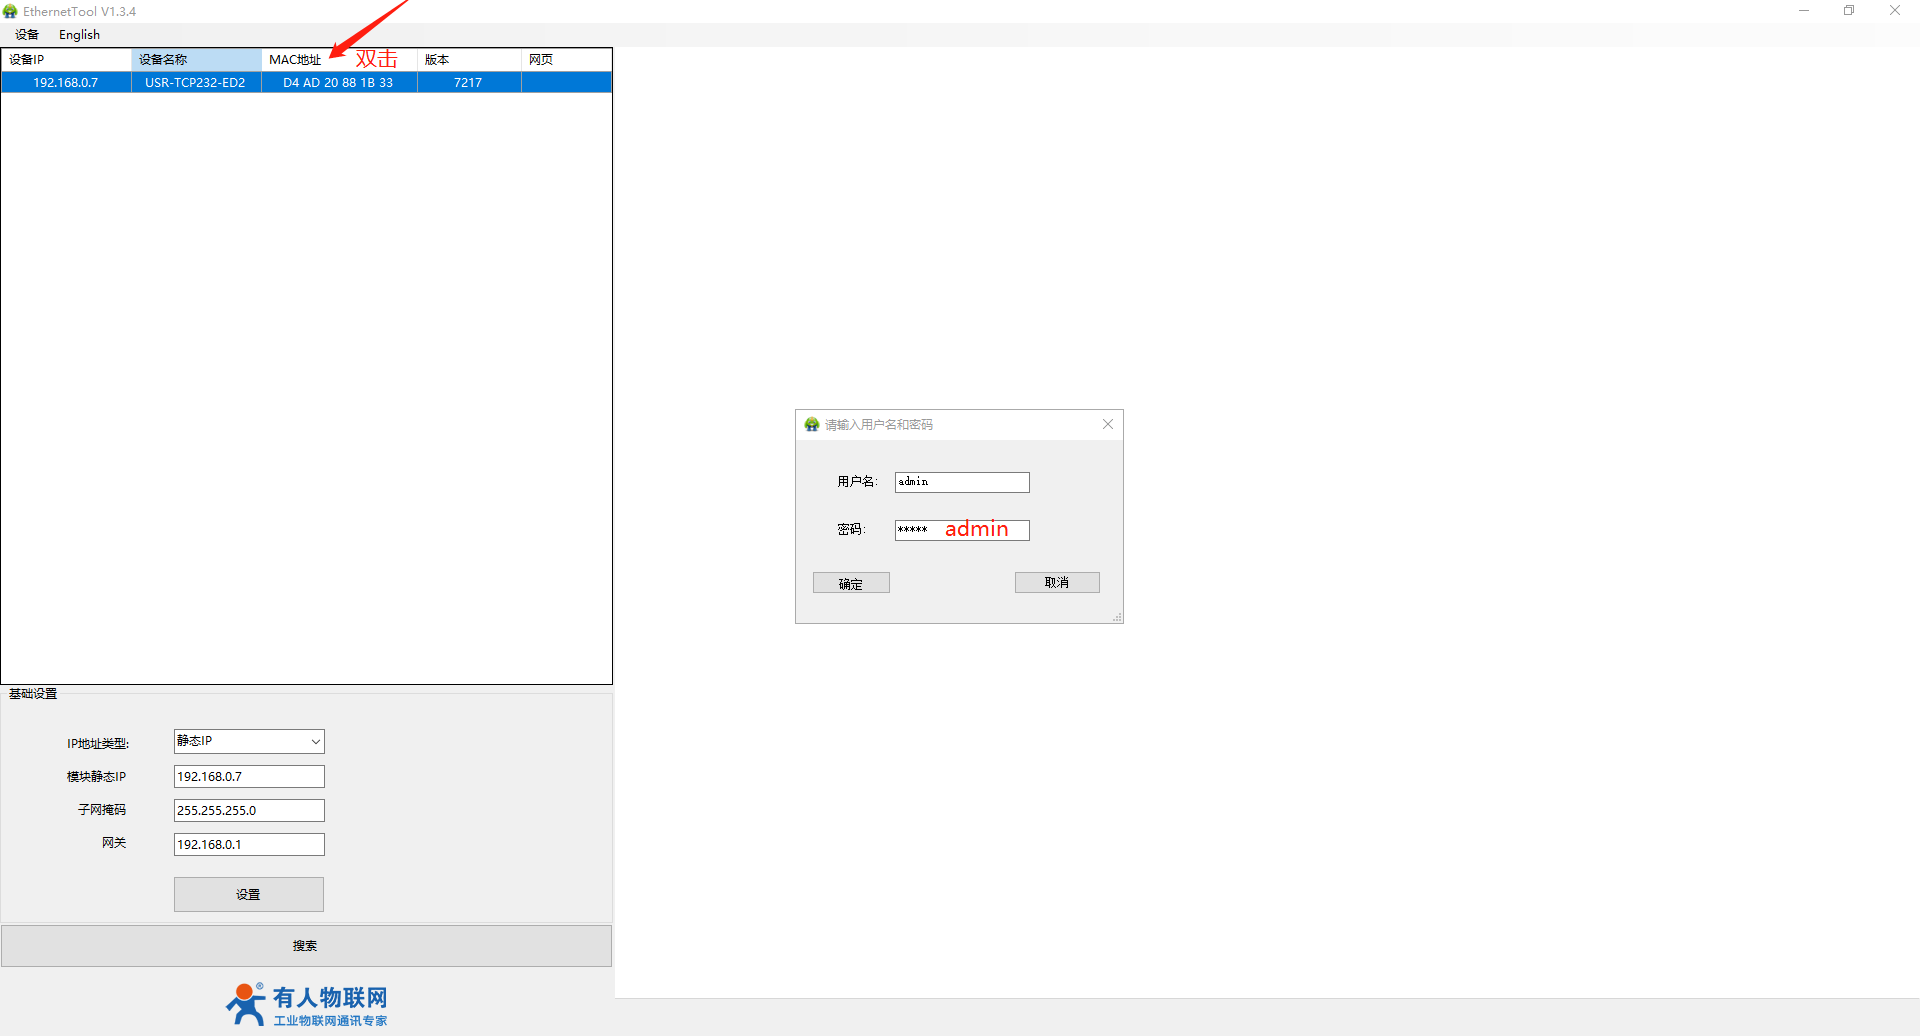Click the 取消 button in login dialog
The width and height of the screenshot is (1920, 1036).
tap(1057, 583)
